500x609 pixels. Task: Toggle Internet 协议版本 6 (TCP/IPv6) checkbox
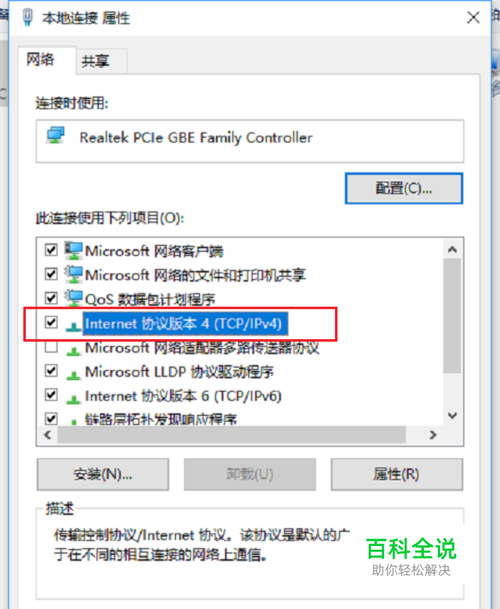click(51, 395)
